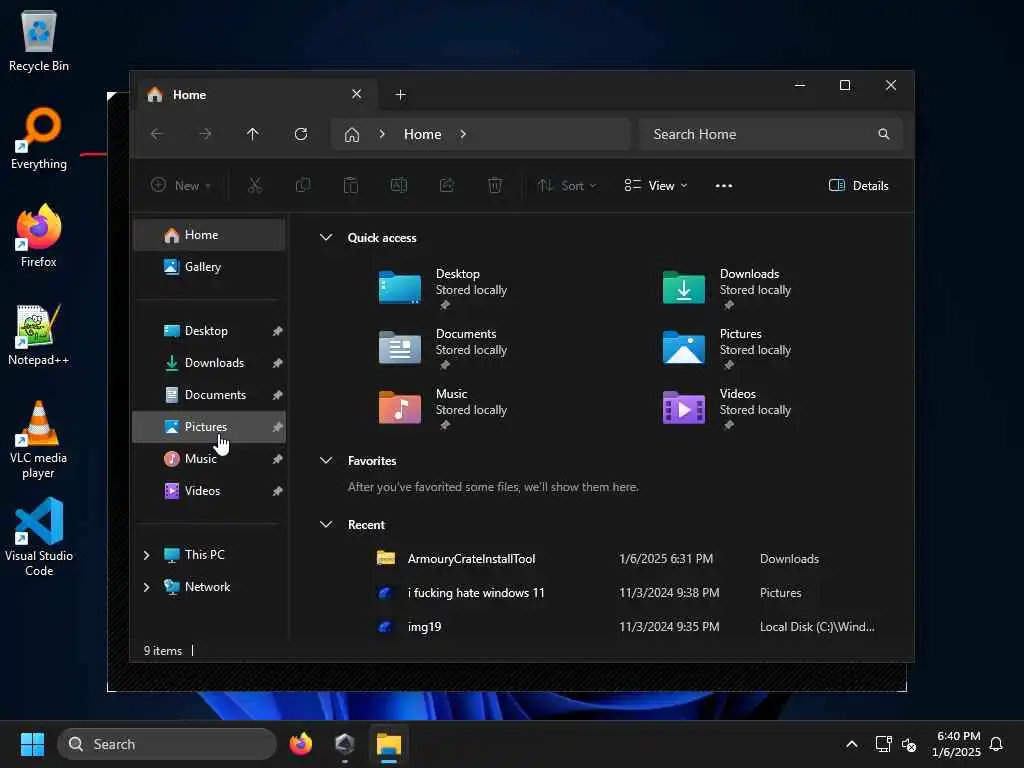
Task: Go up one folder level
Action: (x=253, y=134)
